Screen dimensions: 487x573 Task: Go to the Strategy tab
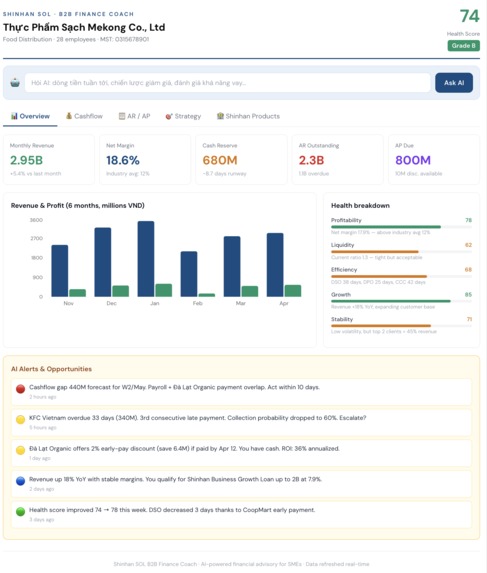click(x=183, y=116)
